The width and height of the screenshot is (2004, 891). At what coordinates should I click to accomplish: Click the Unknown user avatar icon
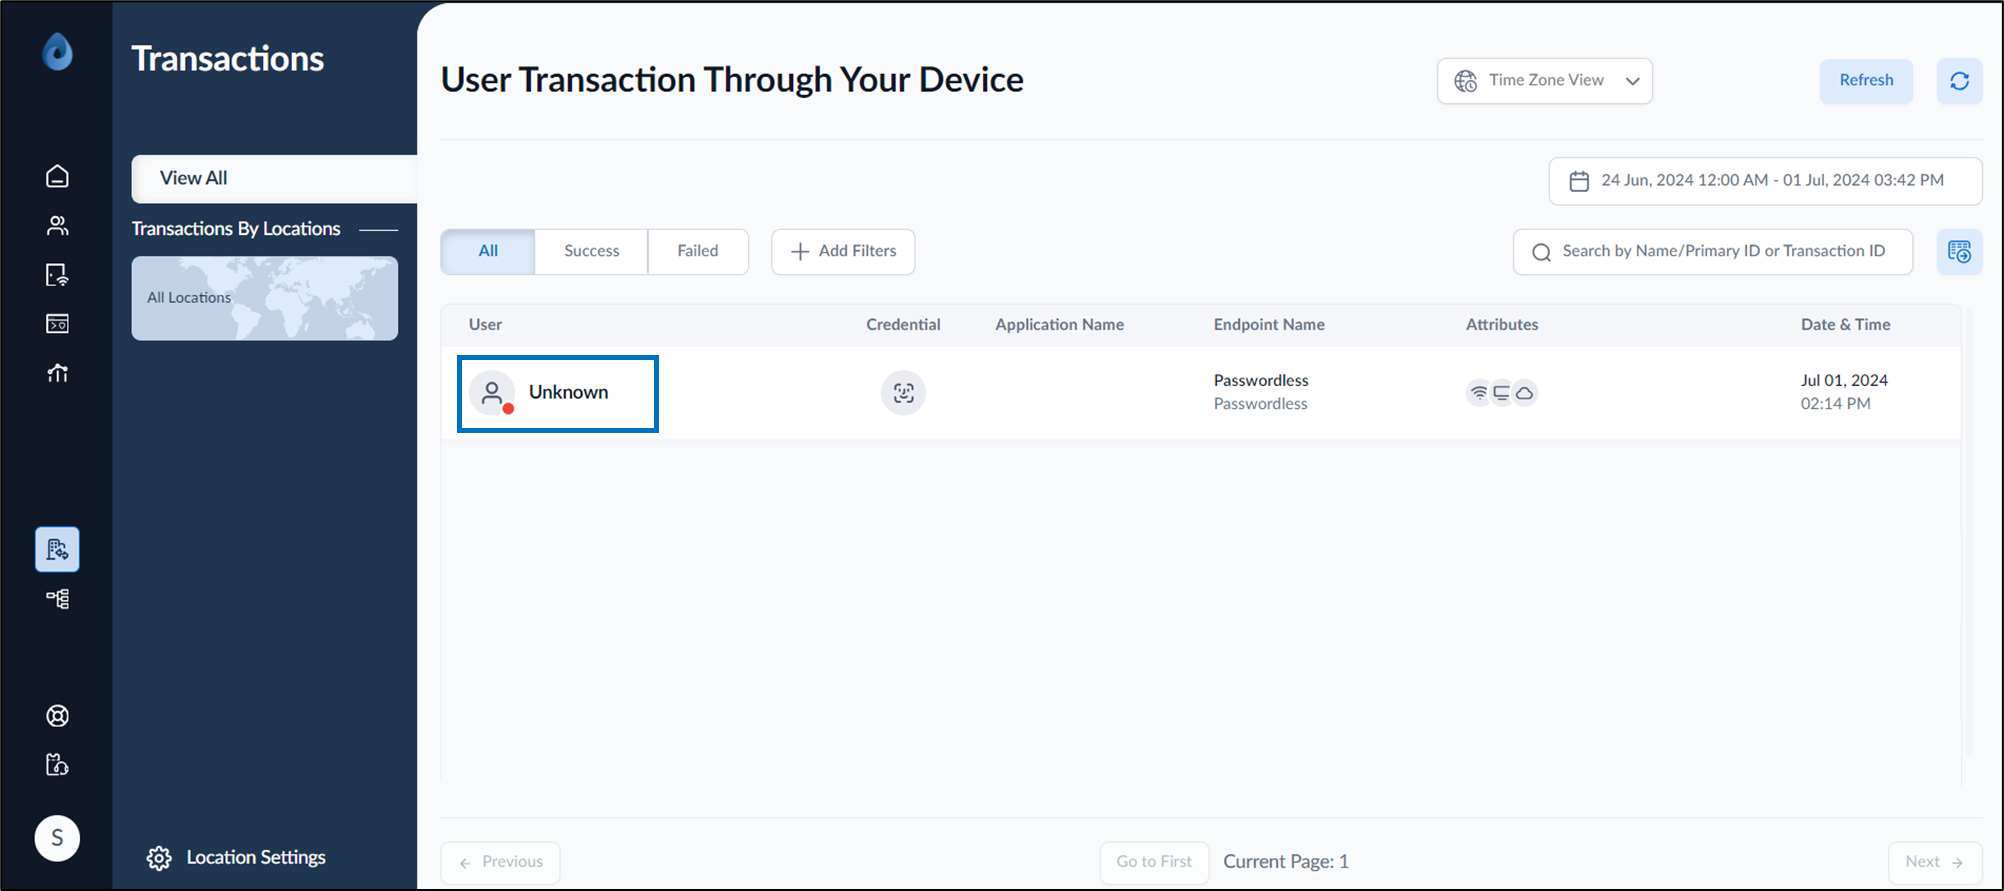(492, 392)
